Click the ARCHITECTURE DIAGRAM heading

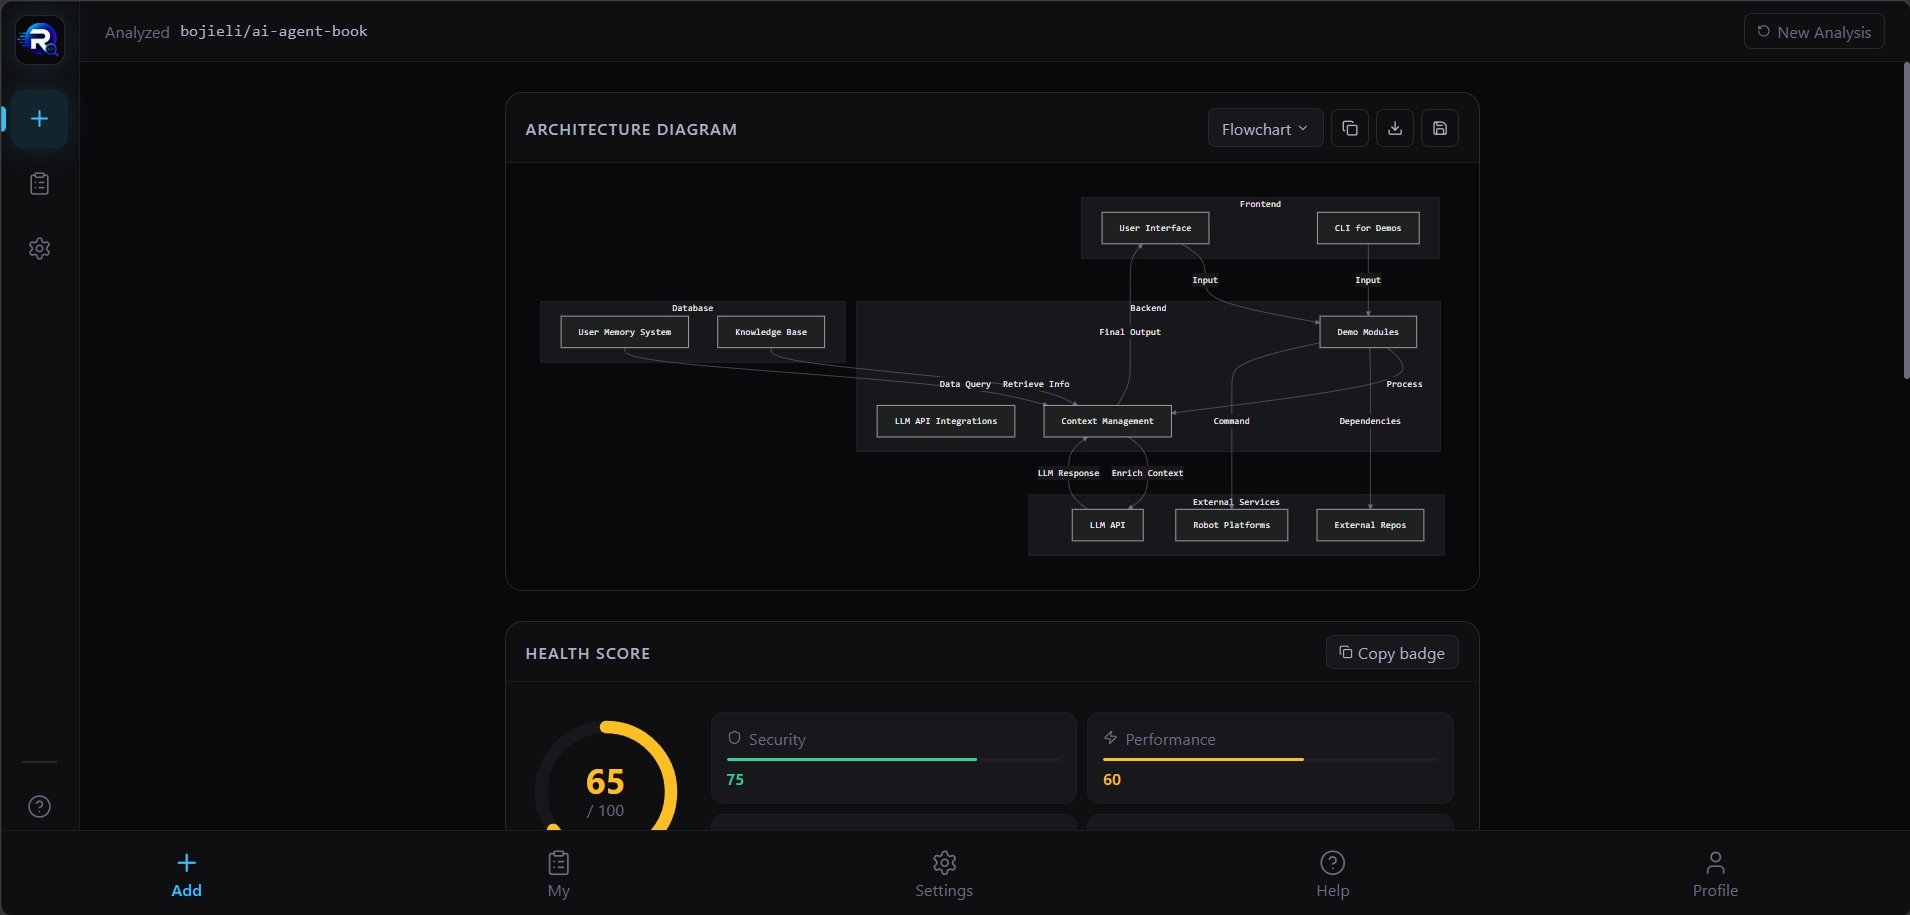[631, 129]
